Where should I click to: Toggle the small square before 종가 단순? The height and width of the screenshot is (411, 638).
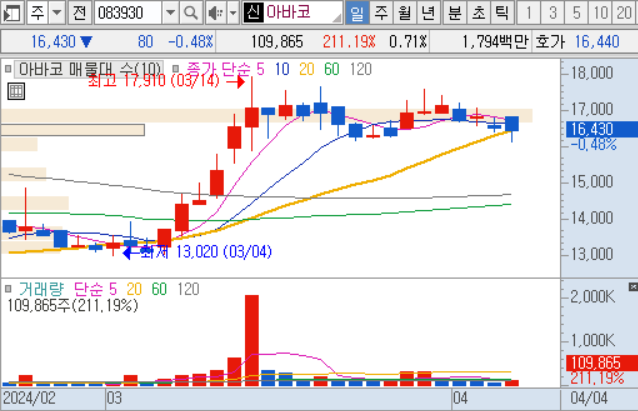[176, 69]
